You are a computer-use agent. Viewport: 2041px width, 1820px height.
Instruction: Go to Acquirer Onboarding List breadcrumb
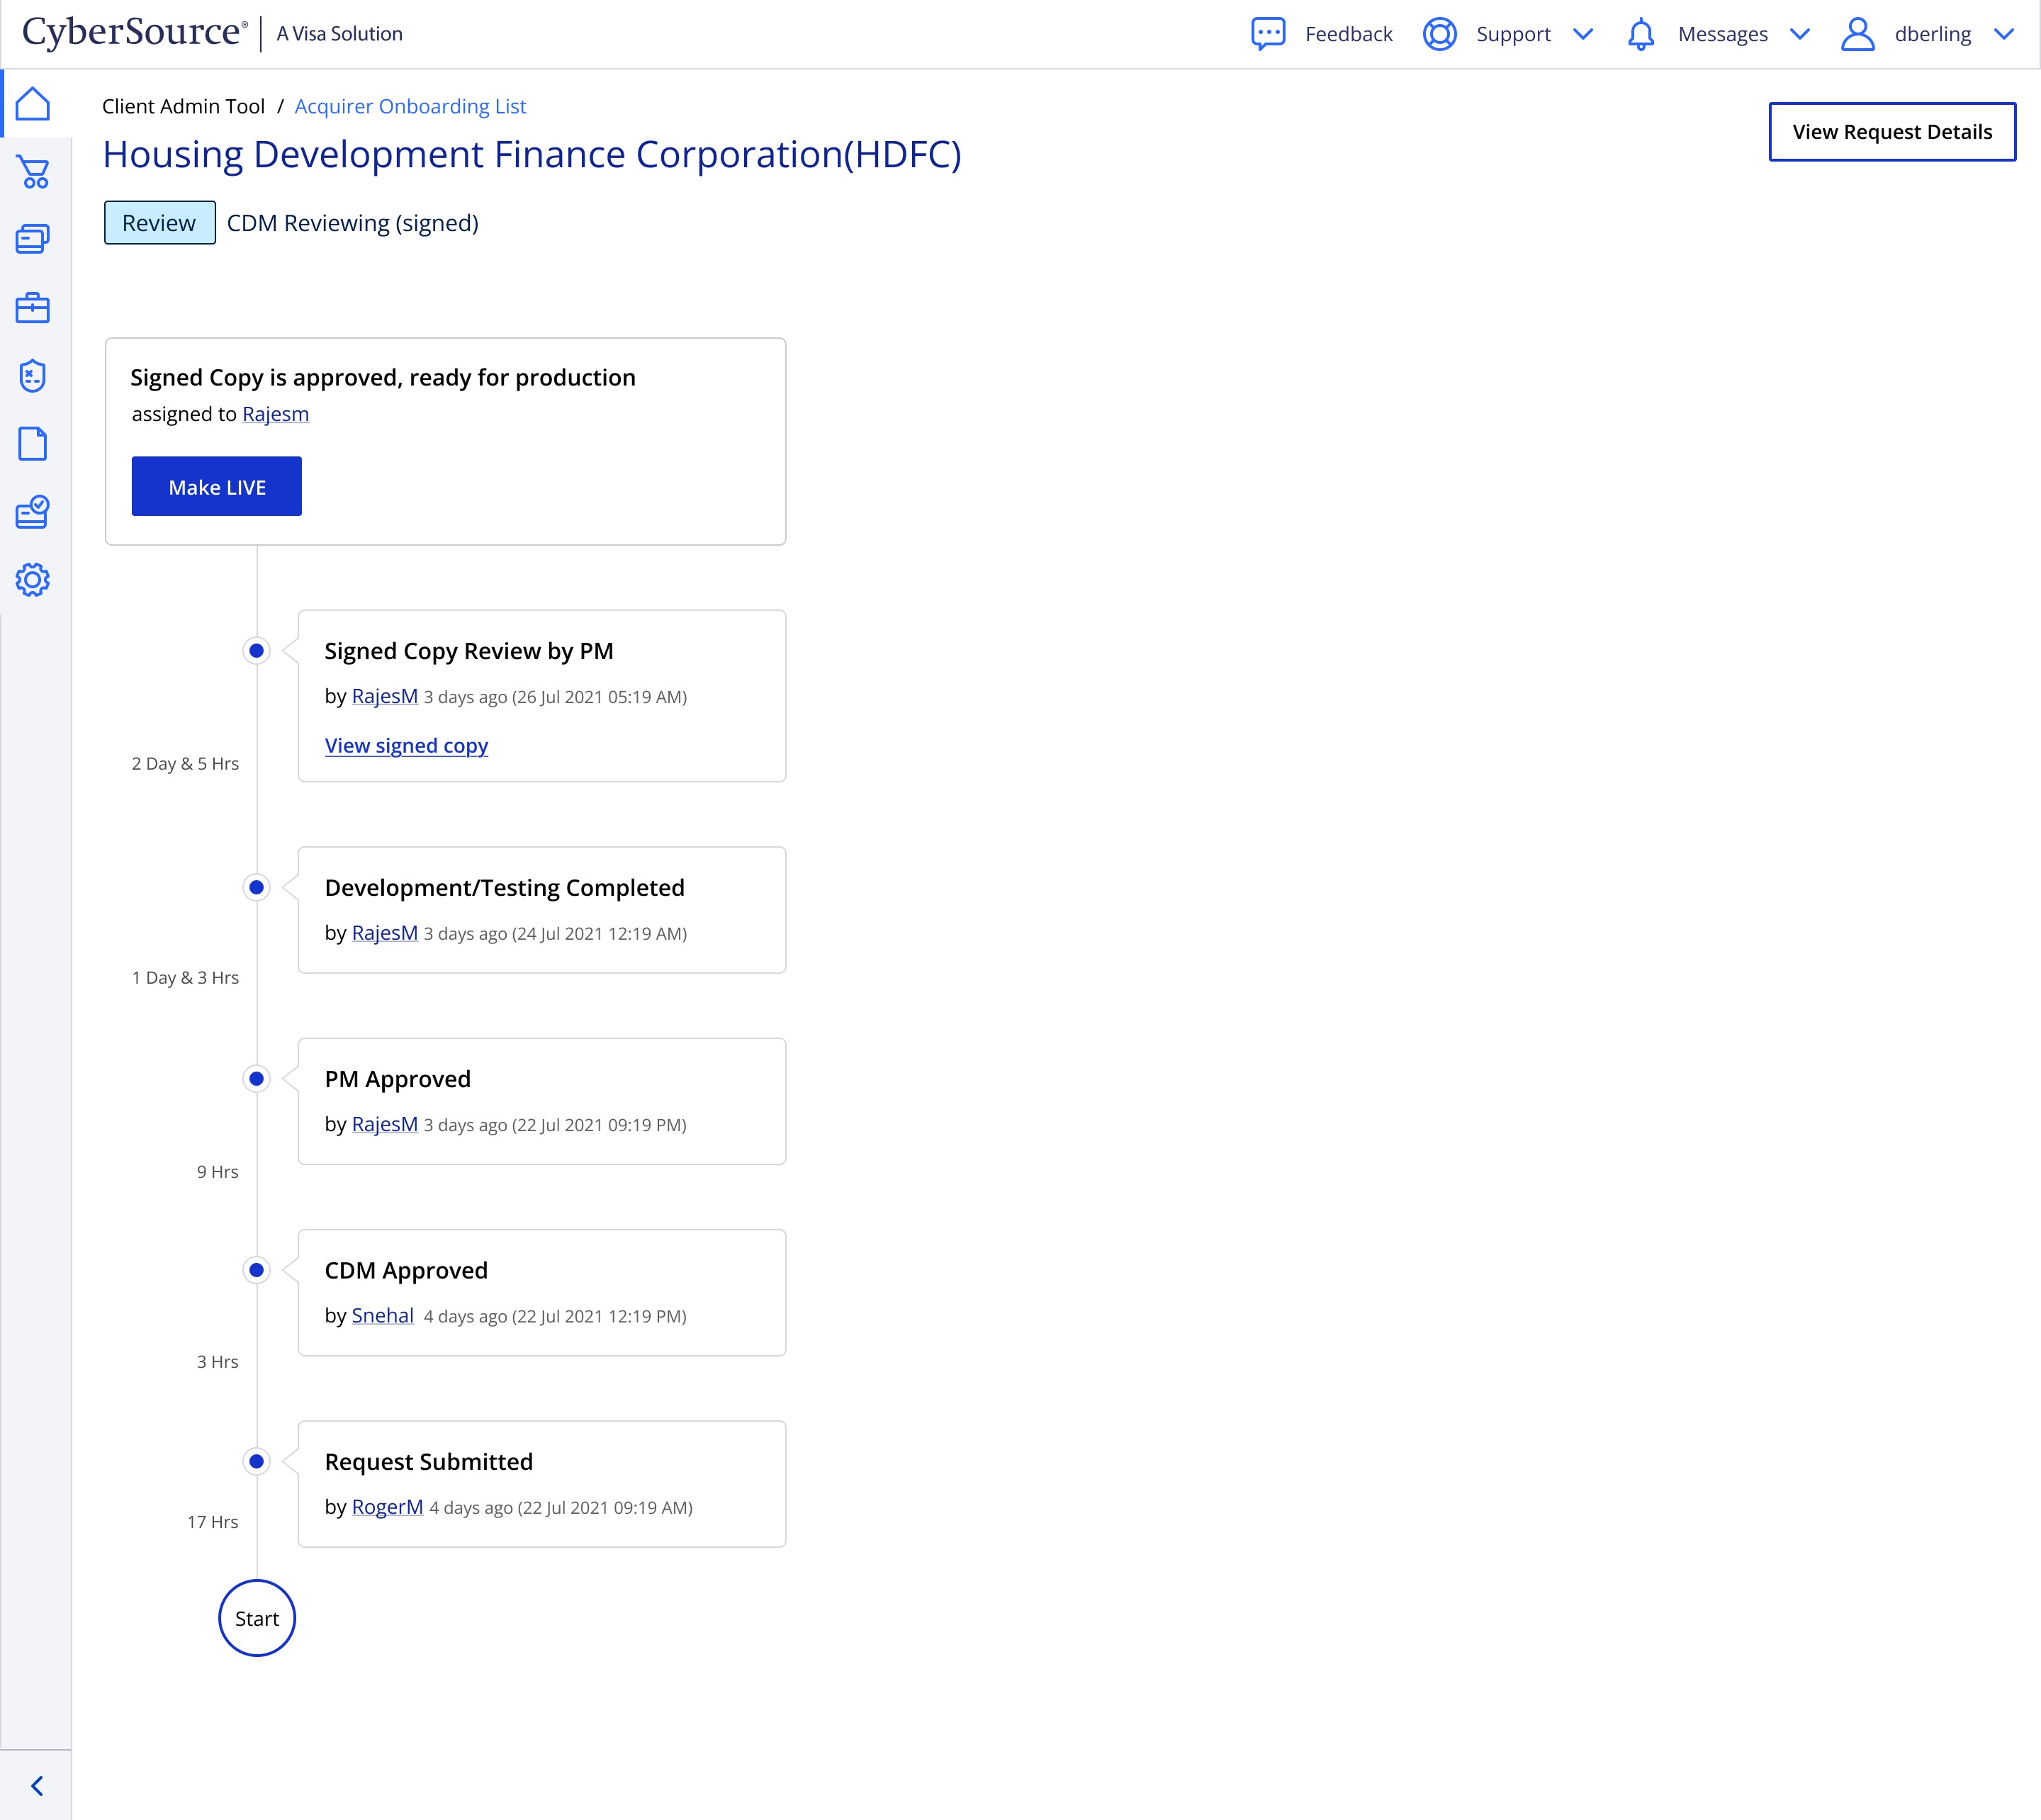tap(410, 106)
